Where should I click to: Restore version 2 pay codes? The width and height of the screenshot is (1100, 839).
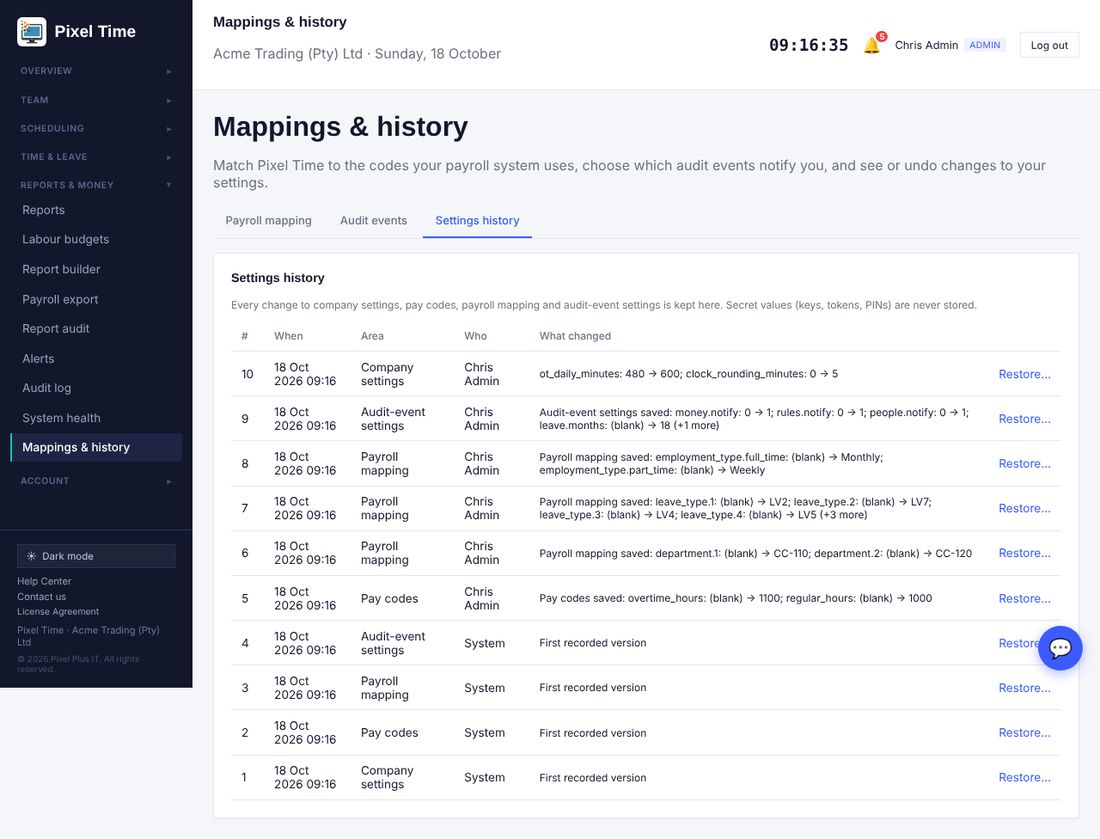pos(1024,733)
